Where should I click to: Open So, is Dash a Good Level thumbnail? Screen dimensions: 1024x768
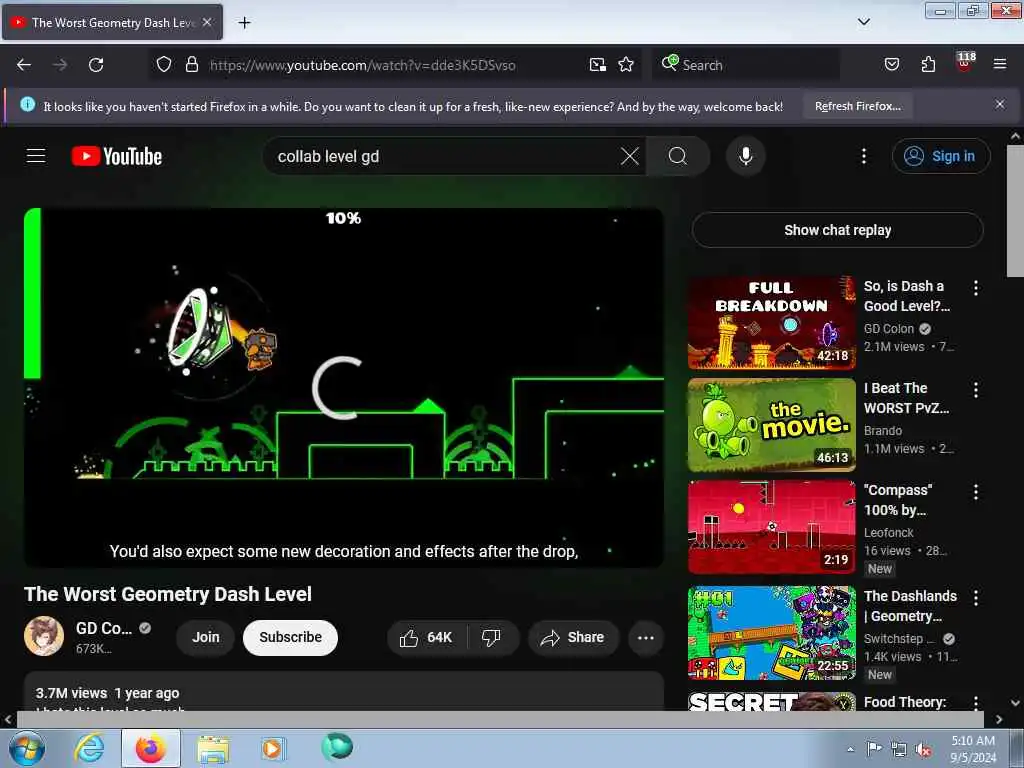[771, 323]
